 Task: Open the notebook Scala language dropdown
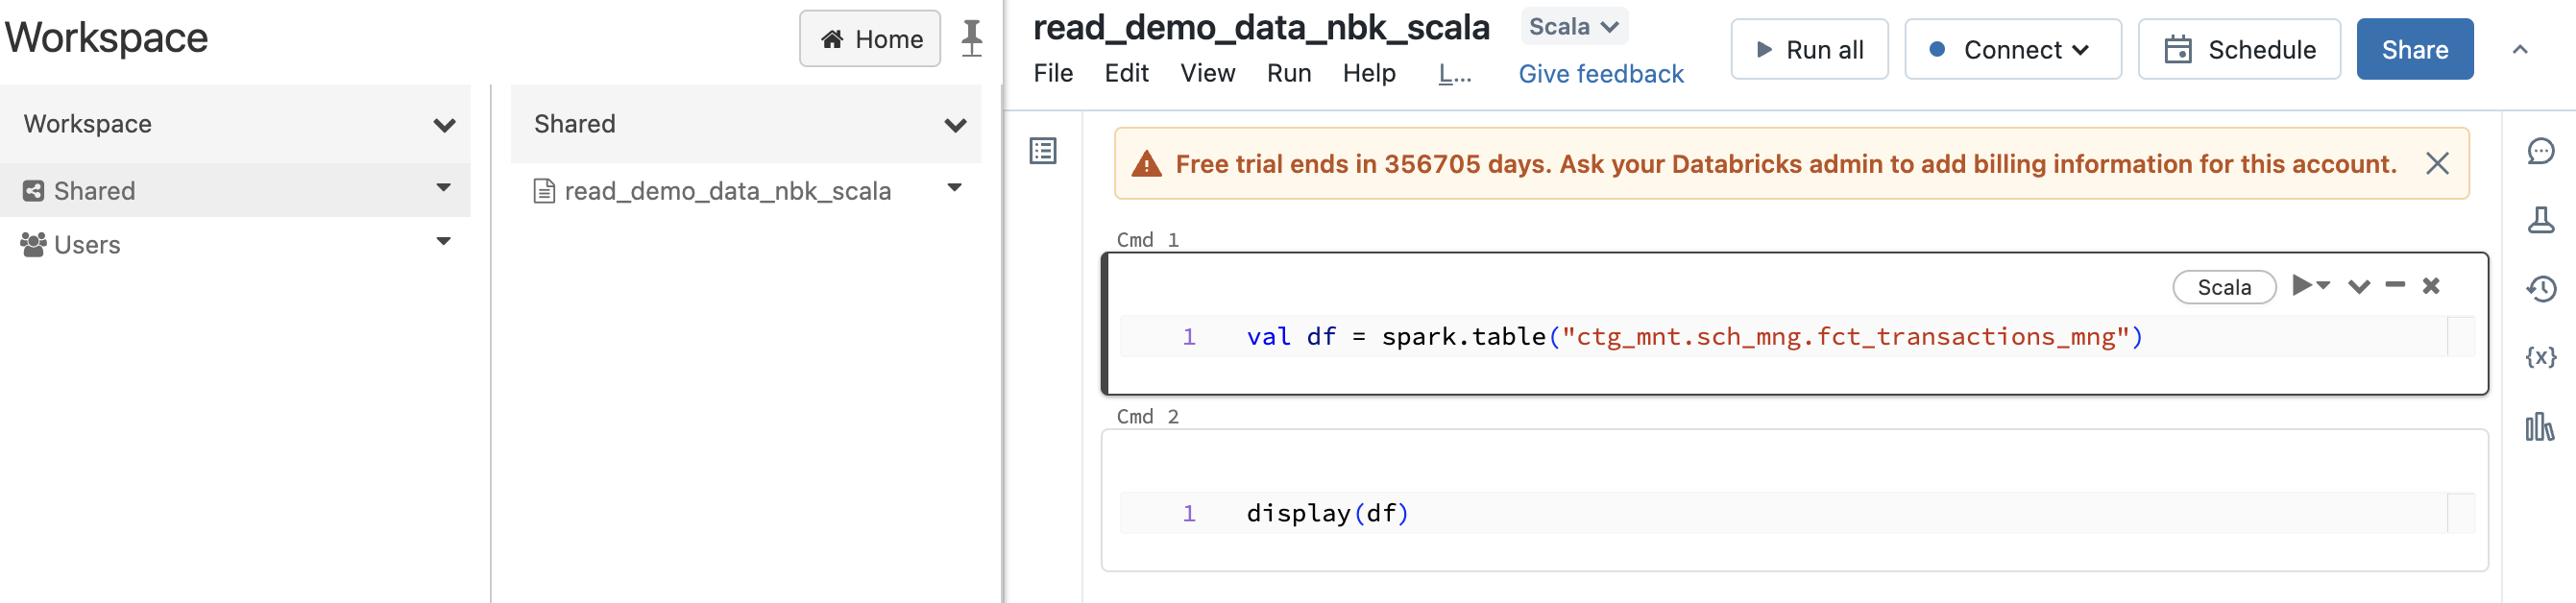click(x=1573, y=27)
